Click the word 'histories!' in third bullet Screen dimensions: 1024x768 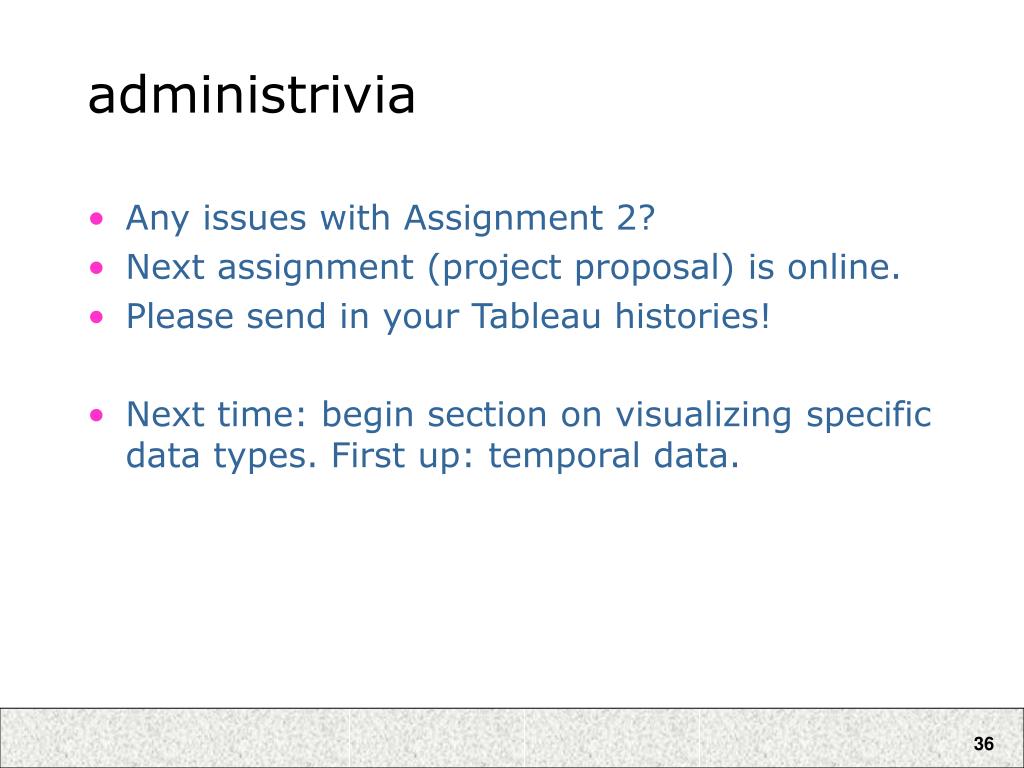click(693, 316)
